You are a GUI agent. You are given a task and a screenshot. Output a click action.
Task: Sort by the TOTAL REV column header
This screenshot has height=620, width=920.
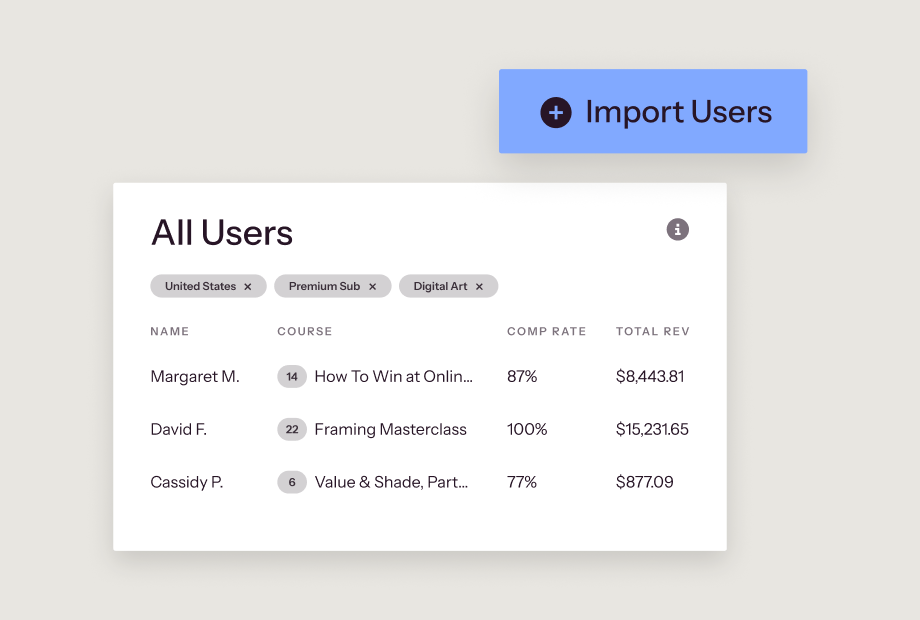(652, 331)
